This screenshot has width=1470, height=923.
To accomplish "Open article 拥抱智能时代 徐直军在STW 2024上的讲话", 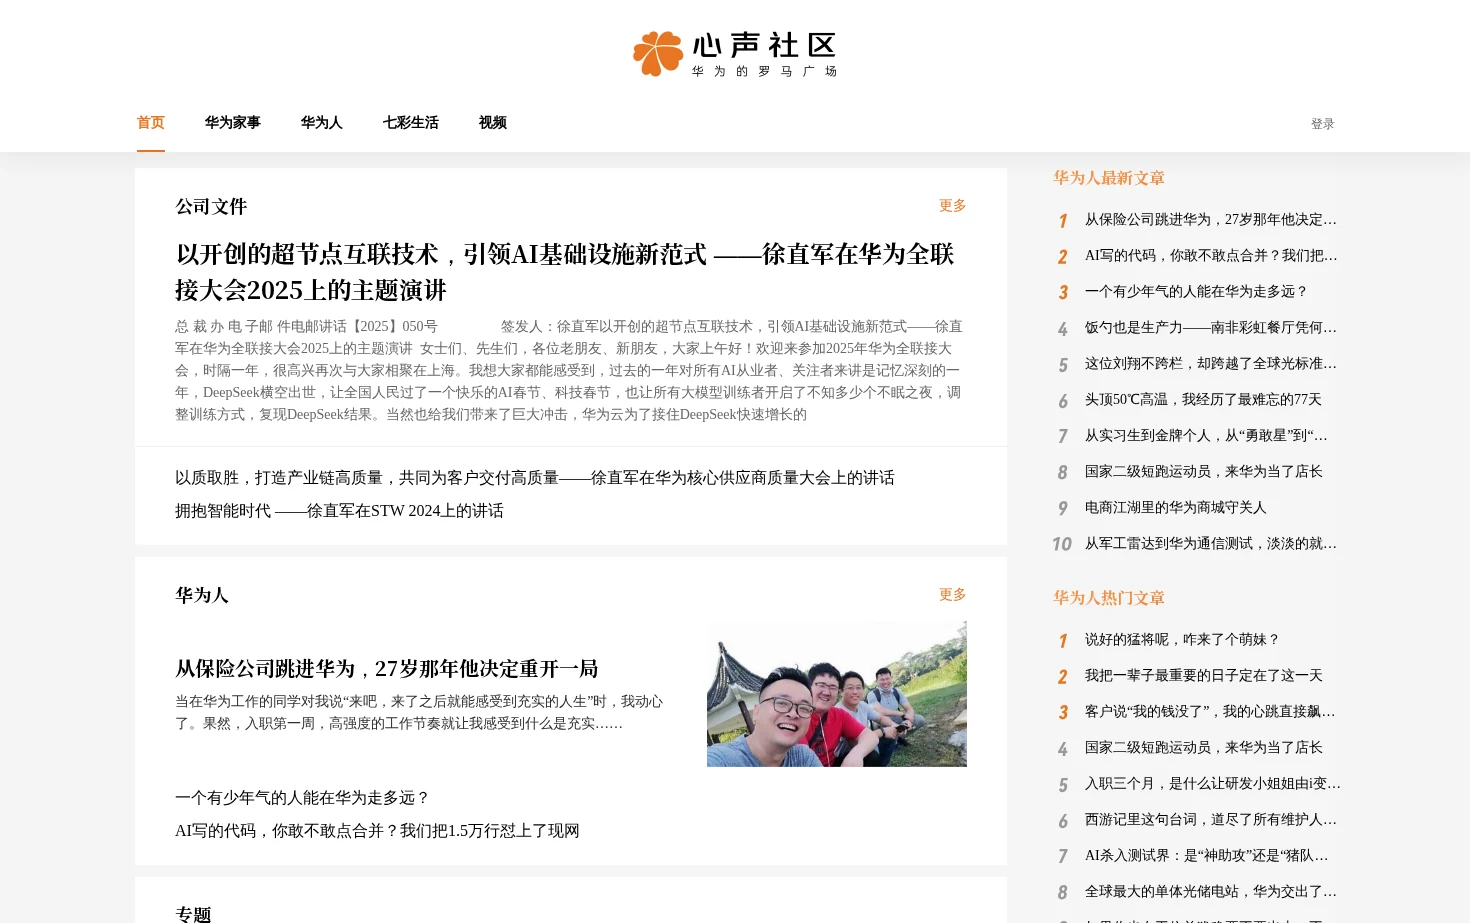I will click(x=339, y=511).
